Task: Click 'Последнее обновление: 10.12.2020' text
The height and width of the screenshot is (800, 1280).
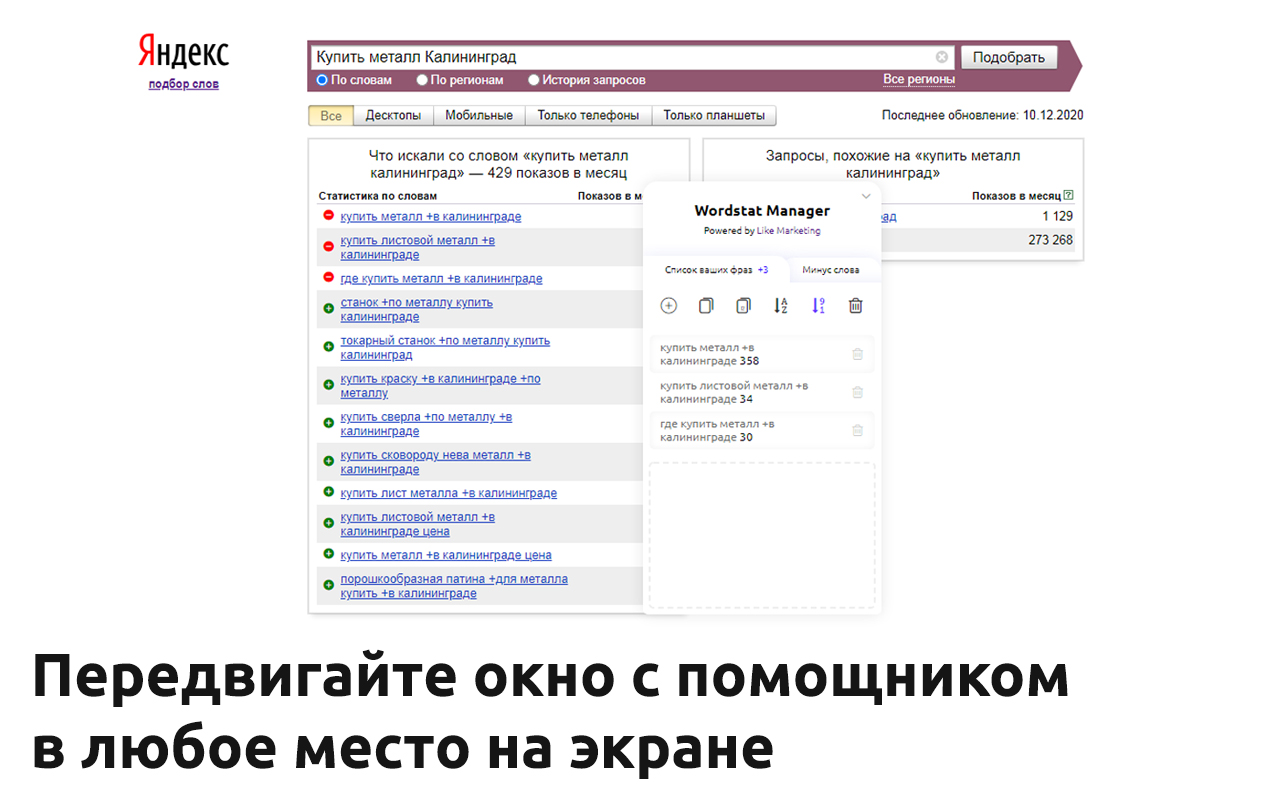Action: (982, 116)
